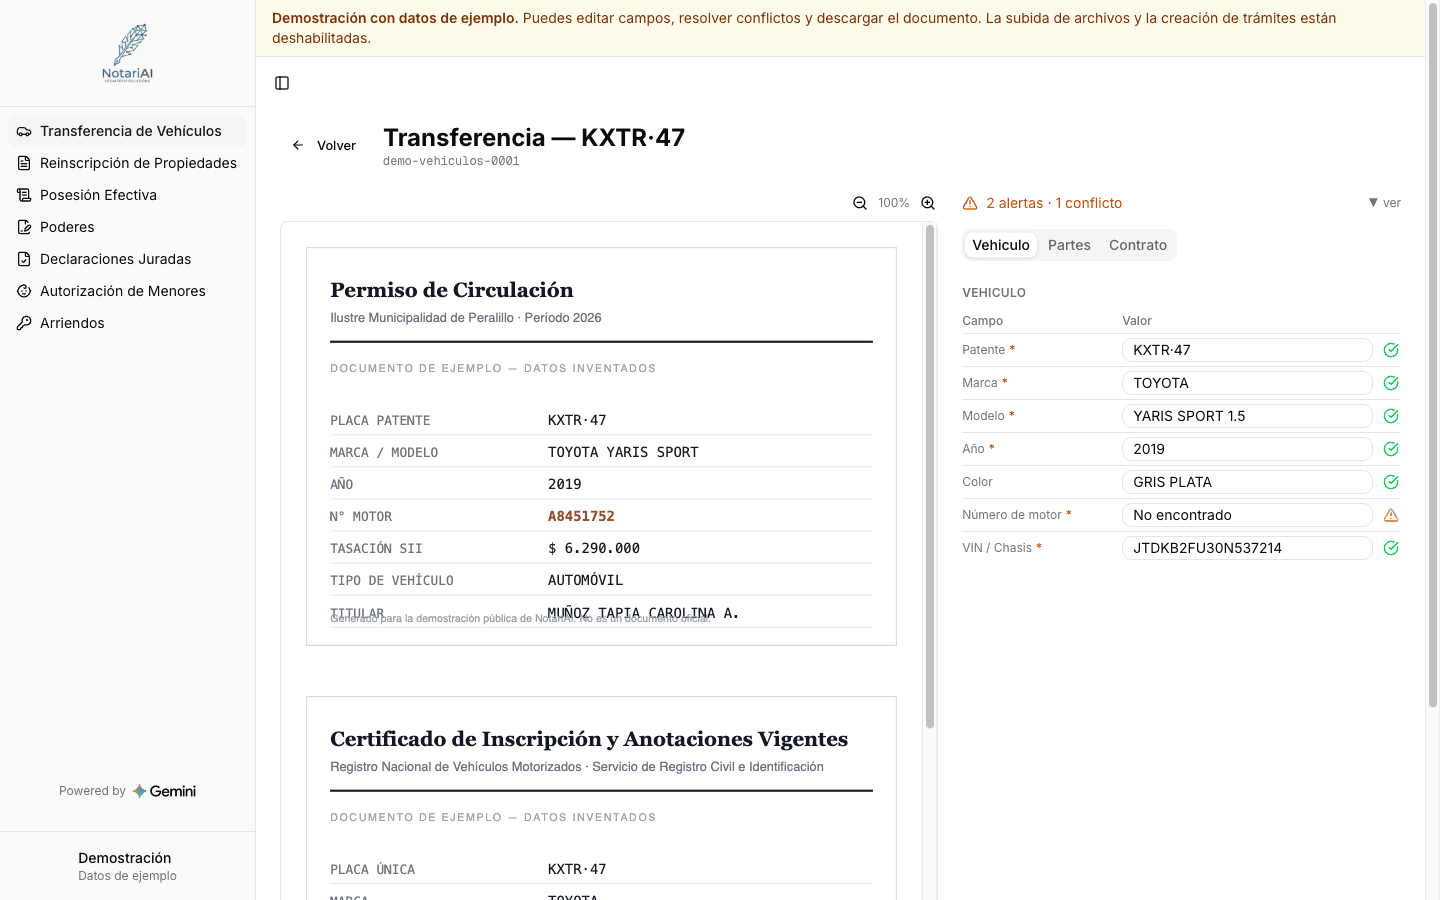This screenshot has width=1440, height=900.
Task: Click the warning triangle next to 2 alertas
Action: click(x=970, y=203)
